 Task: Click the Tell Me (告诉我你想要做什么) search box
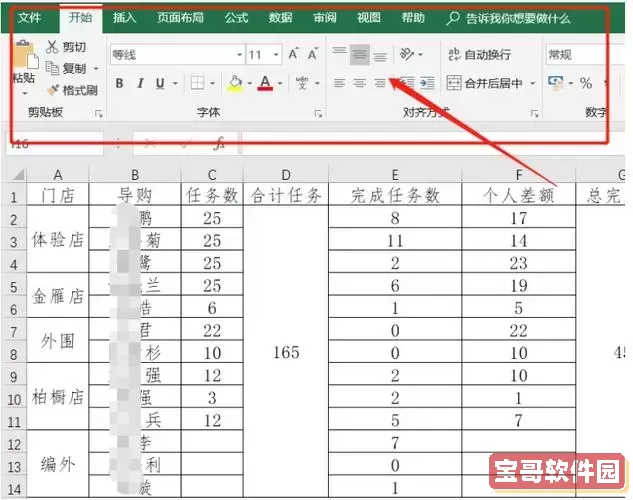(x=509, y=18)
